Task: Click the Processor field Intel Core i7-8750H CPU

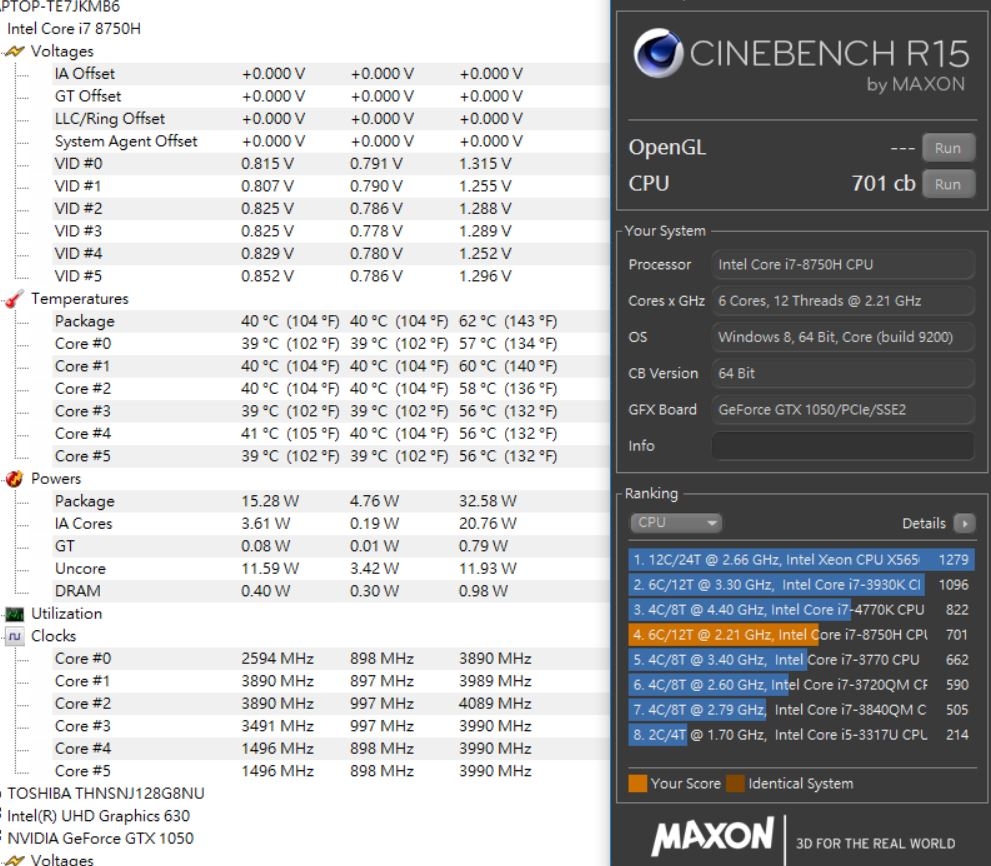Action: coord(842,264)
